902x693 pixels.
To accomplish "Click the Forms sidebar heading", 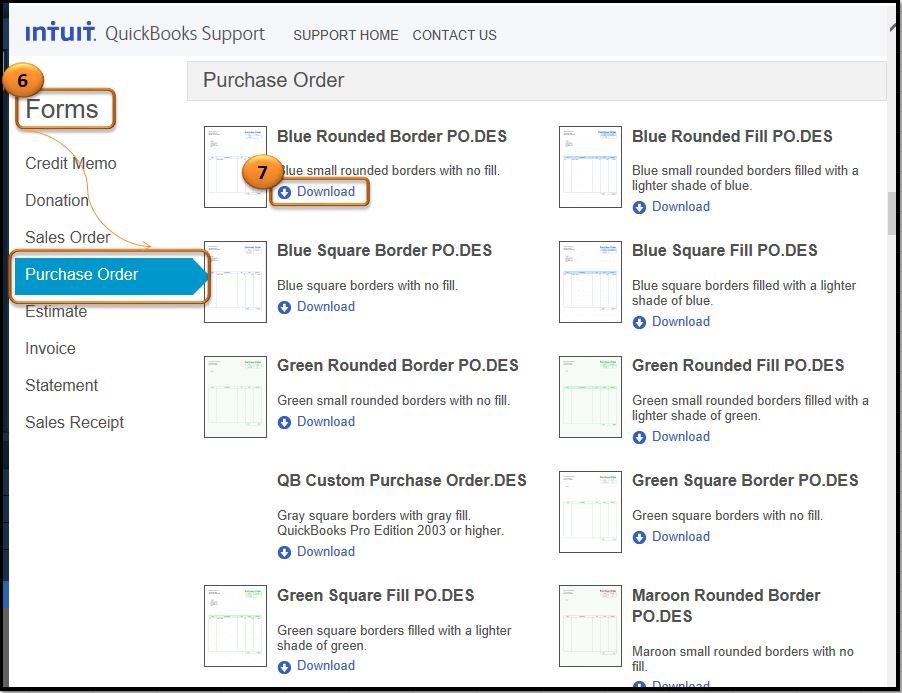I will click(62, 109).
